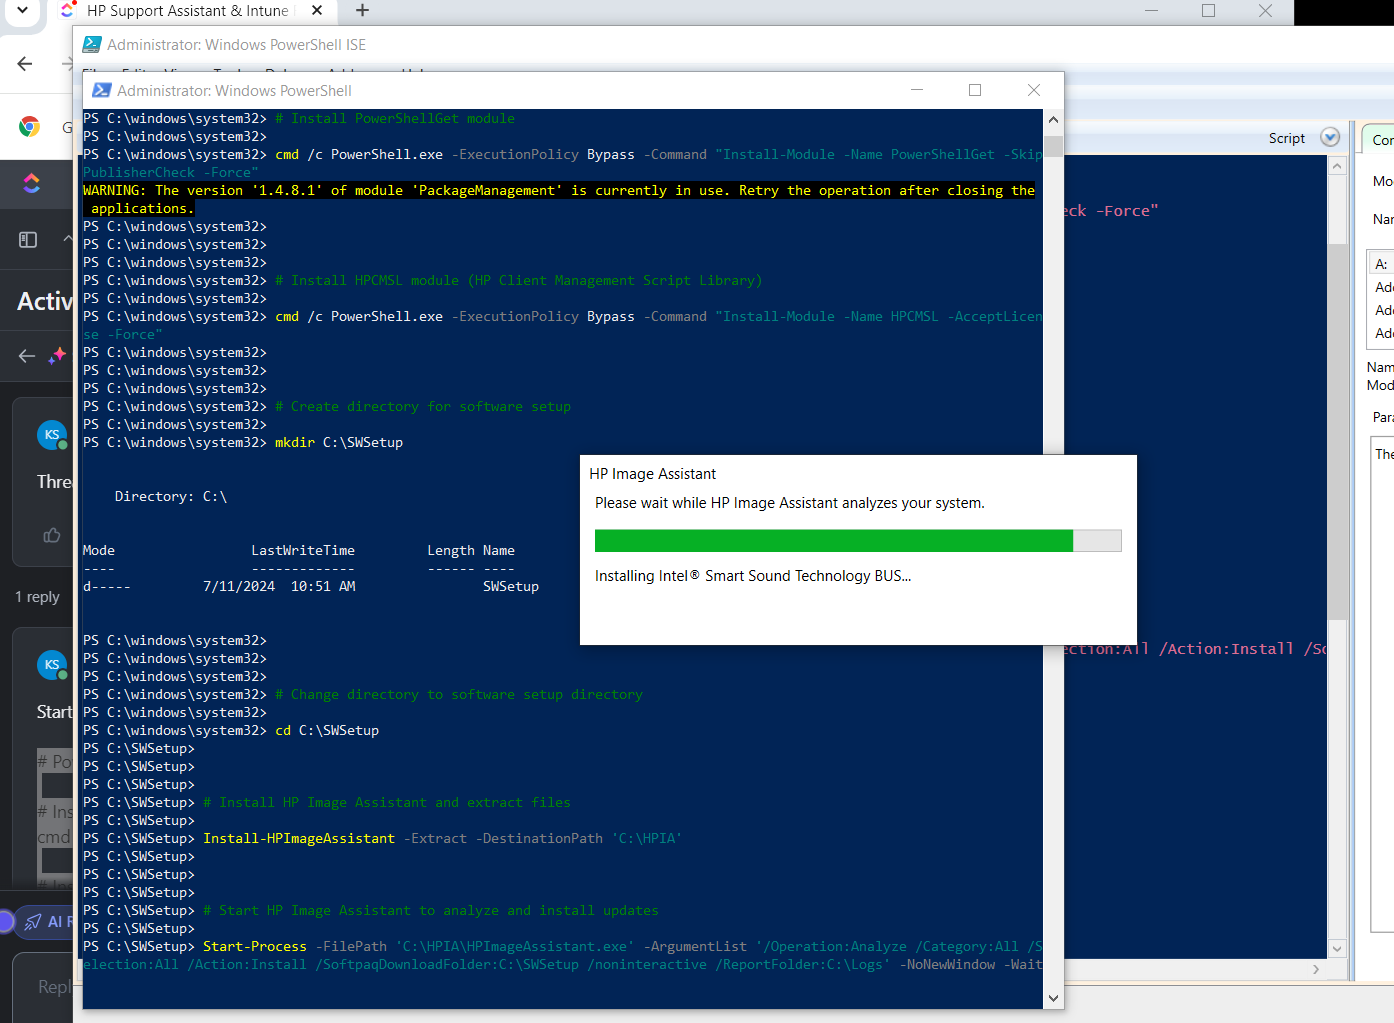Click '# Create directory for software setup' comment

(x=423, y=406)
